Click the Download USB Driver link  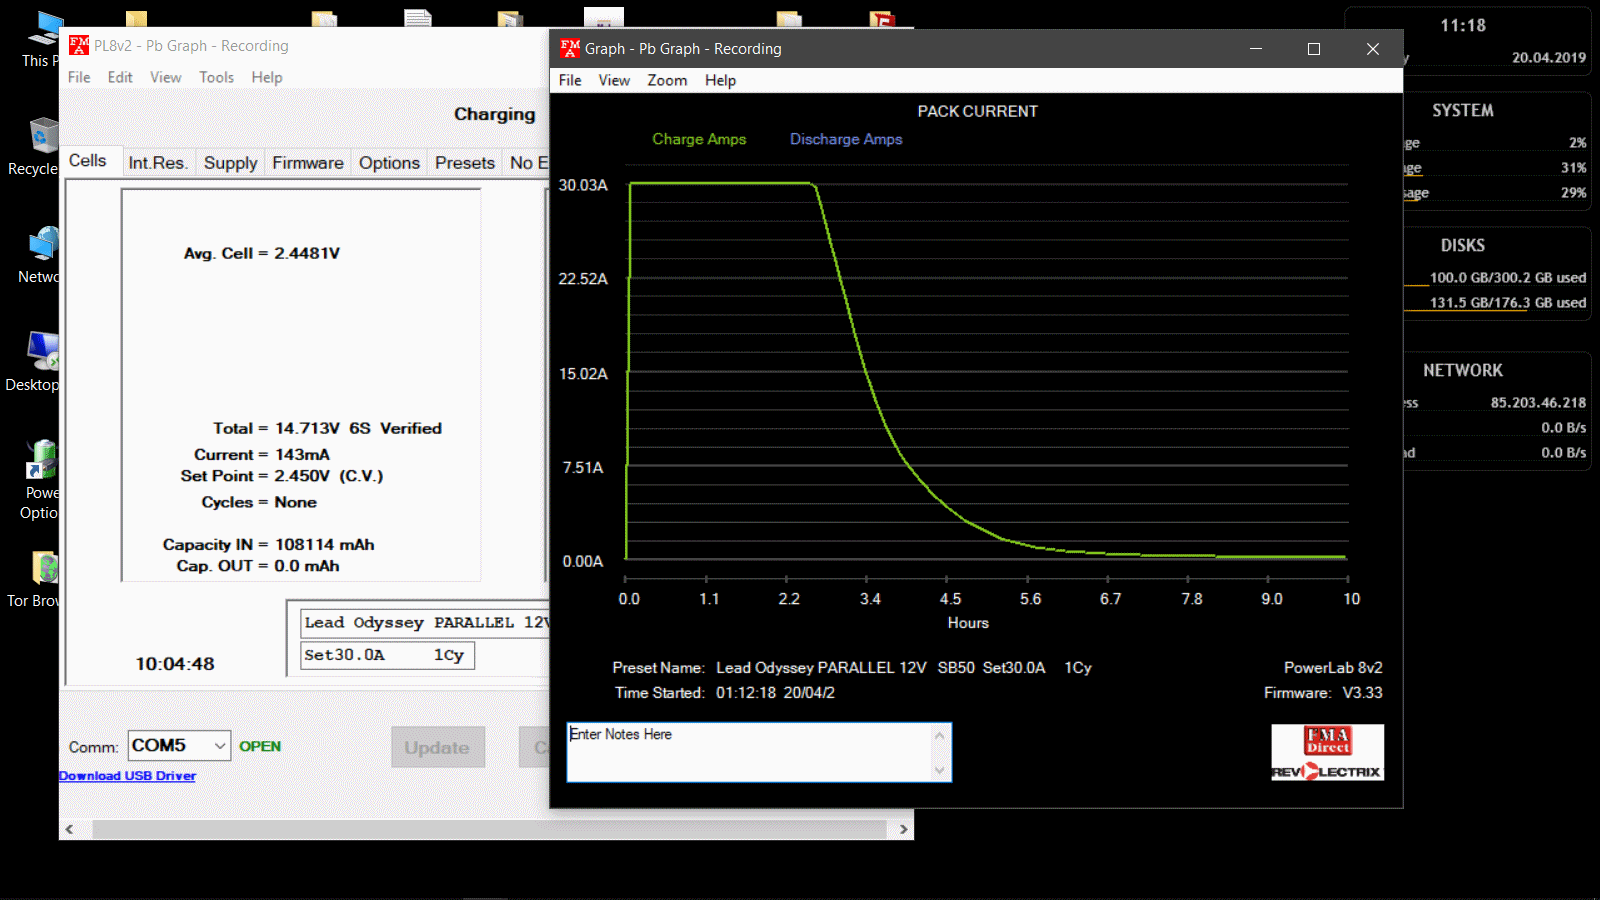127,776
